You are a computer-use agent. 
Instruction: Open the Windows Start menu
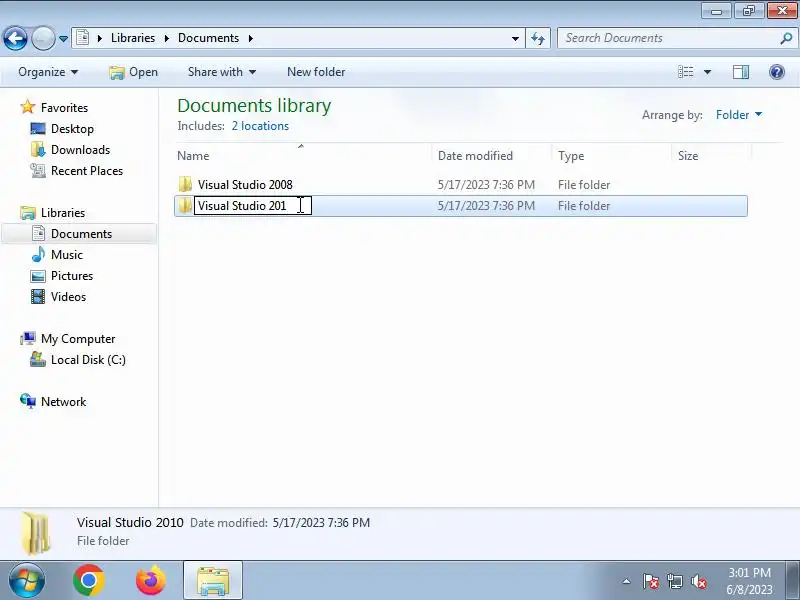(x=27, y=580)
